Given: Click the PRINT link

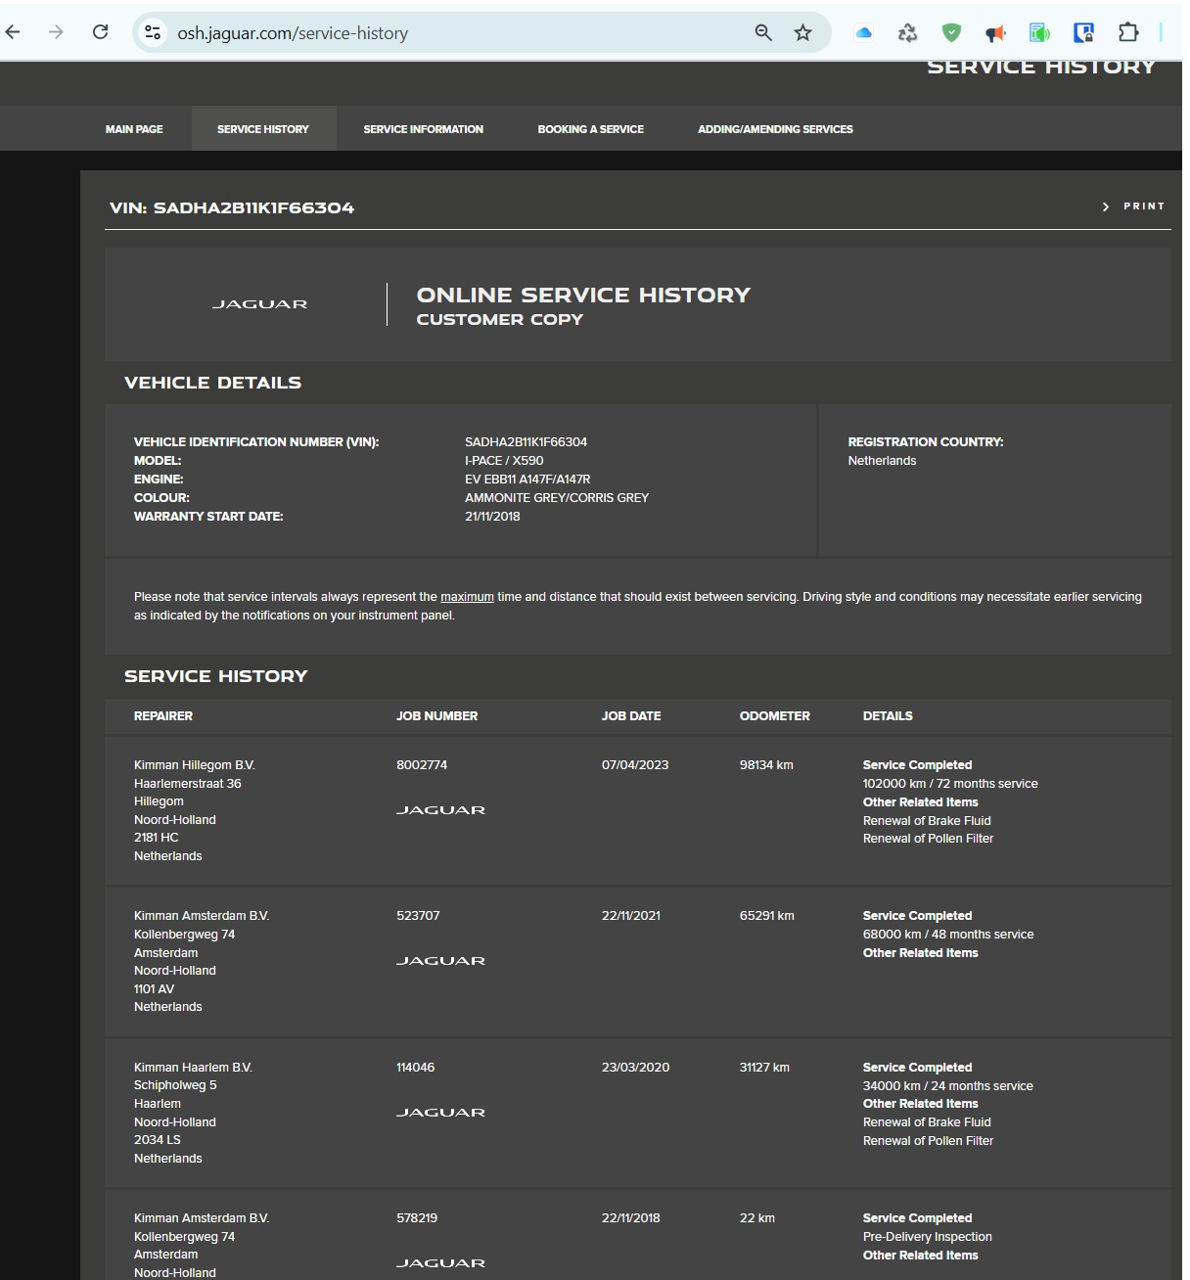Looking at the screenshot, I should point(1144,206).
